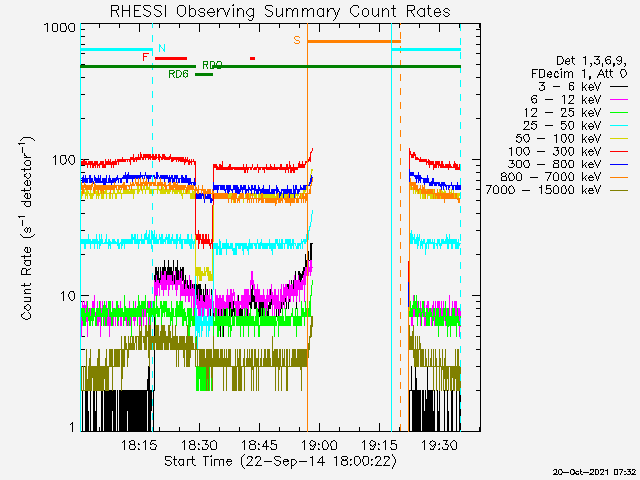This screenshot has height=480, width=640.
Task: Click the black line swatch for 3 - 6 keV
Action: [618, 87]
